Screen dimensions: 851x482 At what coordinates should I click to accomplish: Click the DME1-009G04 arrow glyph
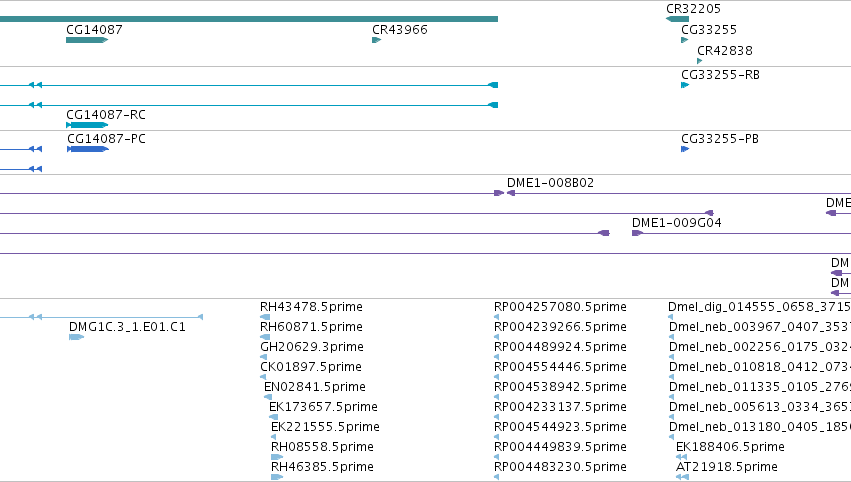click(x=637, y=233)
